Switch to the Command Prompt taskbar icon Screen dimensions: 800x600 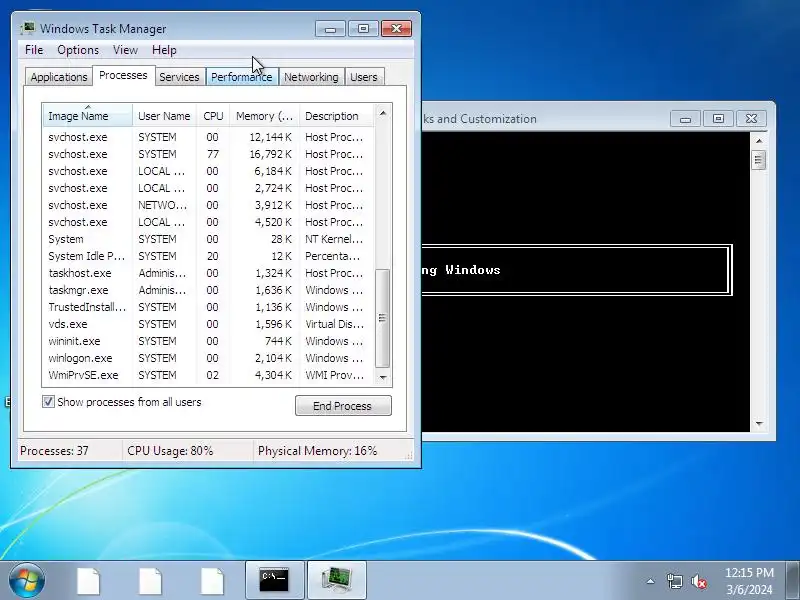click(x=274, y=580)
